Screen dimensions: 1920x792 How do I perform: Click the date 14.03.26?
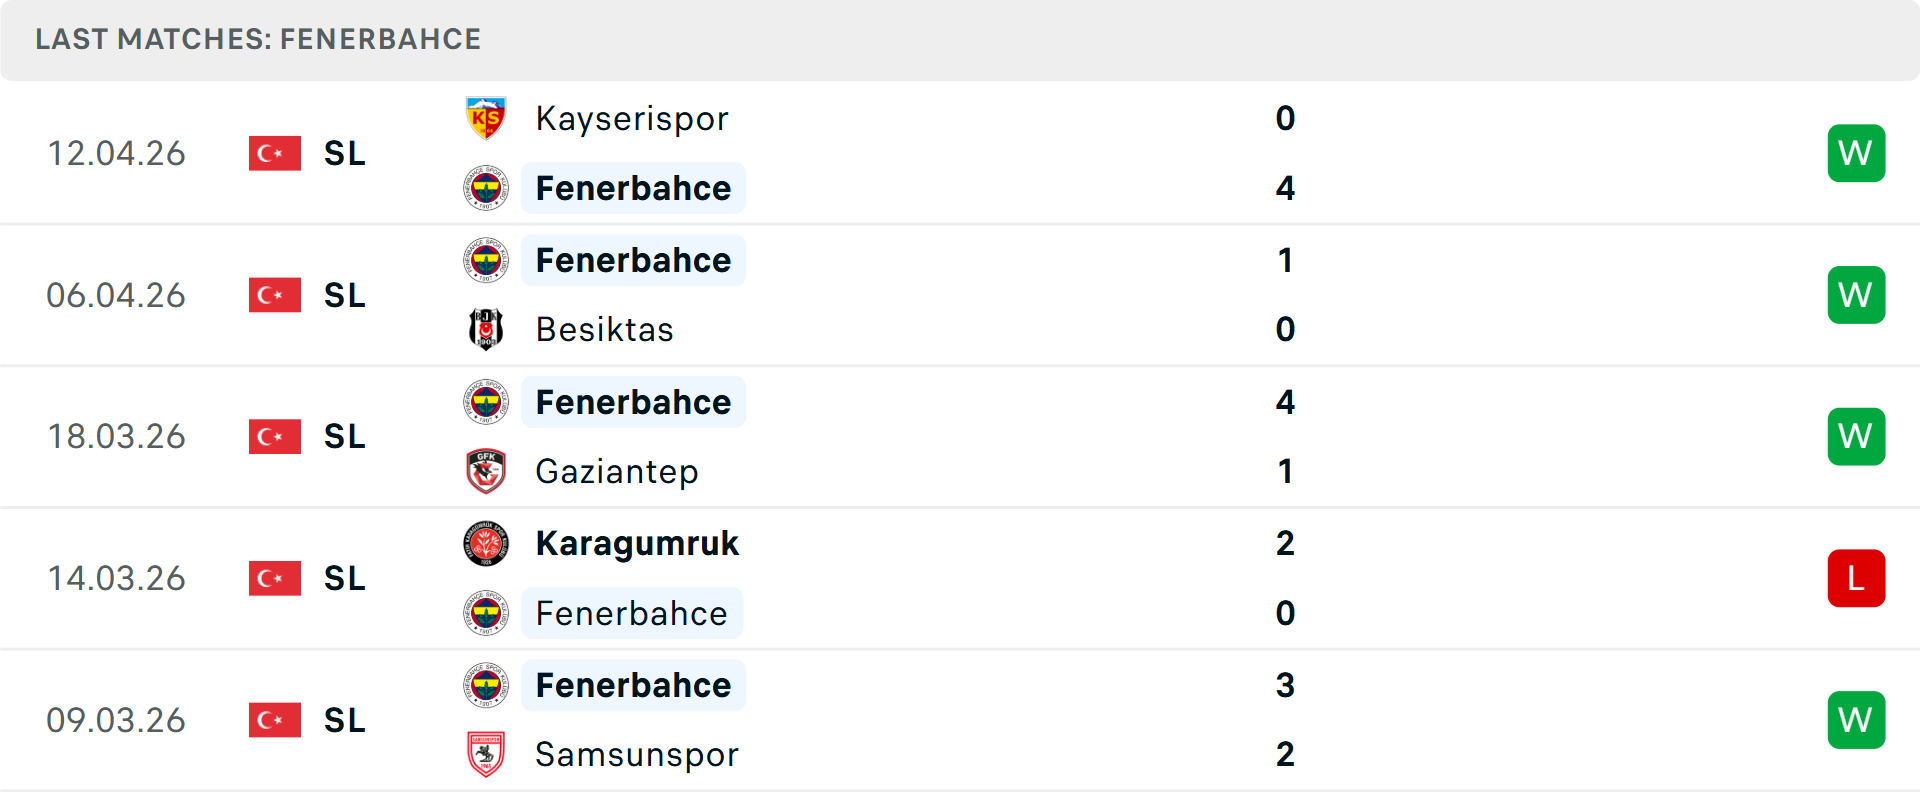pyautogui.click(x=117, y=578)
